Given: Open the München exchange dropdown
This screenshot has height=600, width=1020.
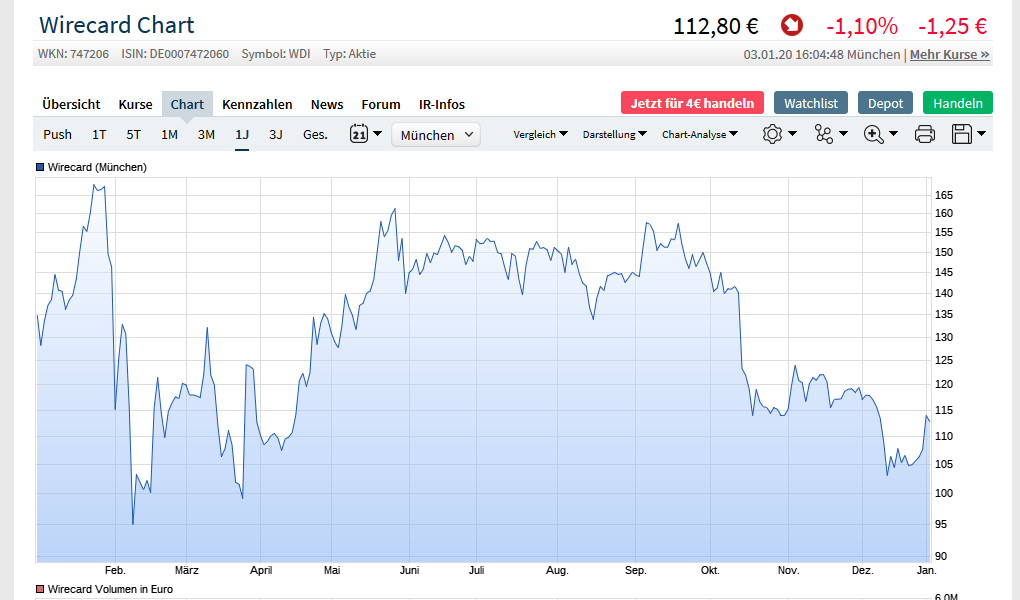Looking at the screenshot, I should [x=436, y=135].
